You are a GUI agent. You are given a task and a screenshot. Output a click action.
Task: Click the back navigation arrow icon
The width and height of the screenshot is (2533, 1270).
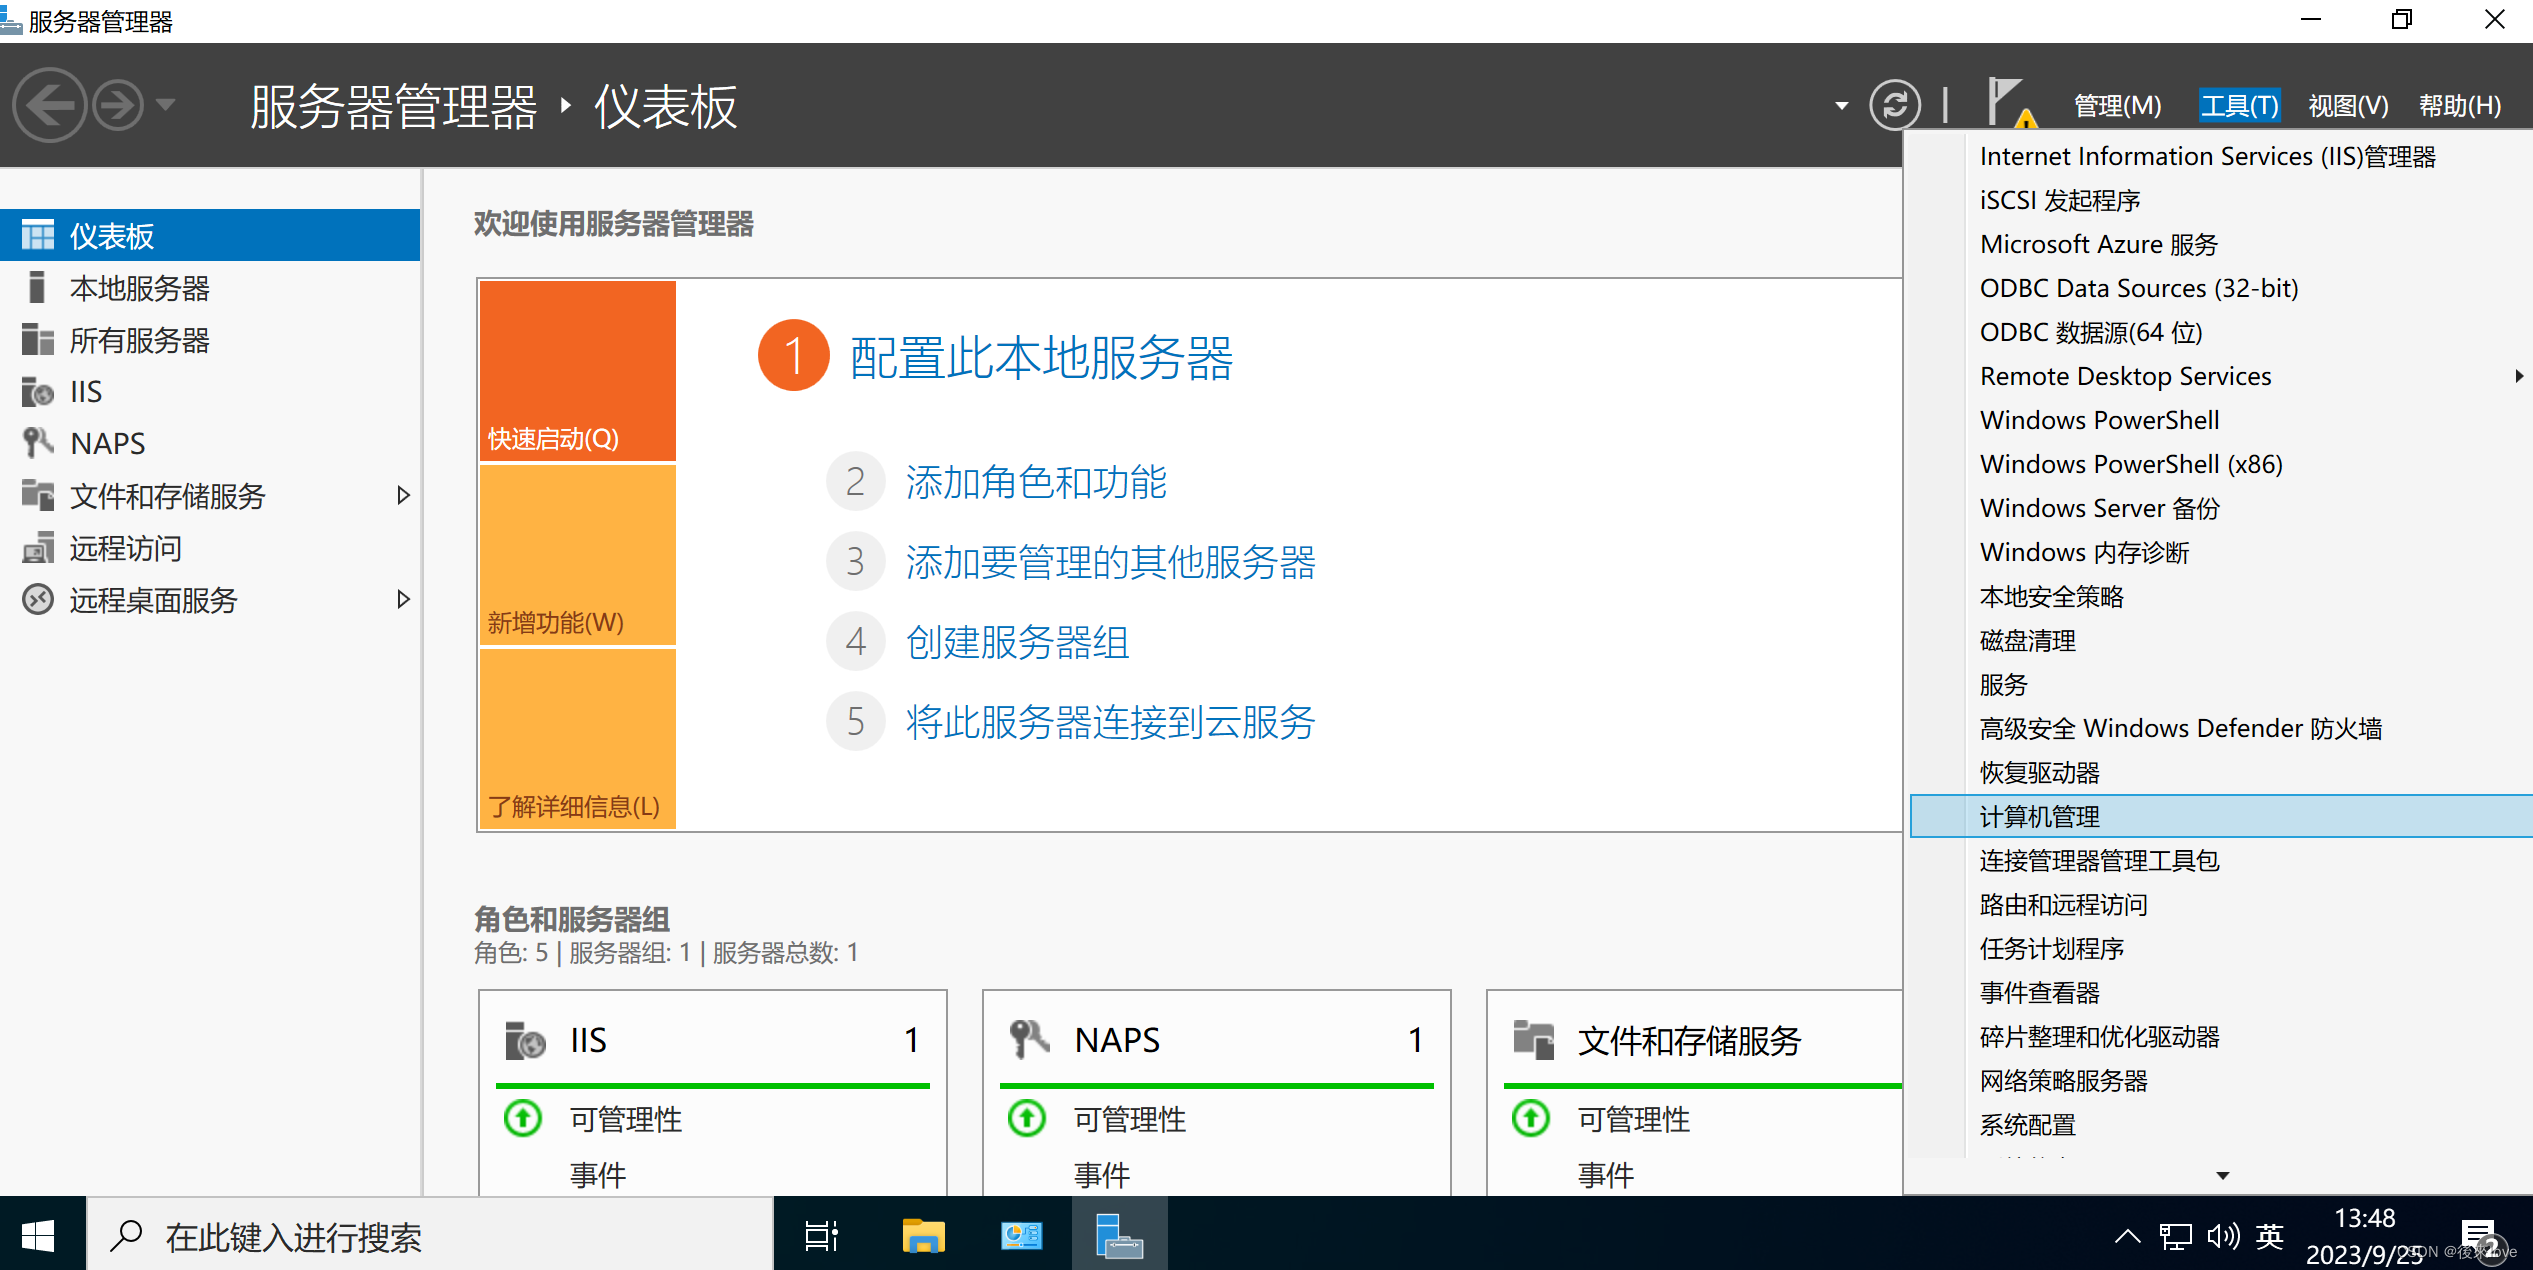pyautogui.click(x=49, y=105)
